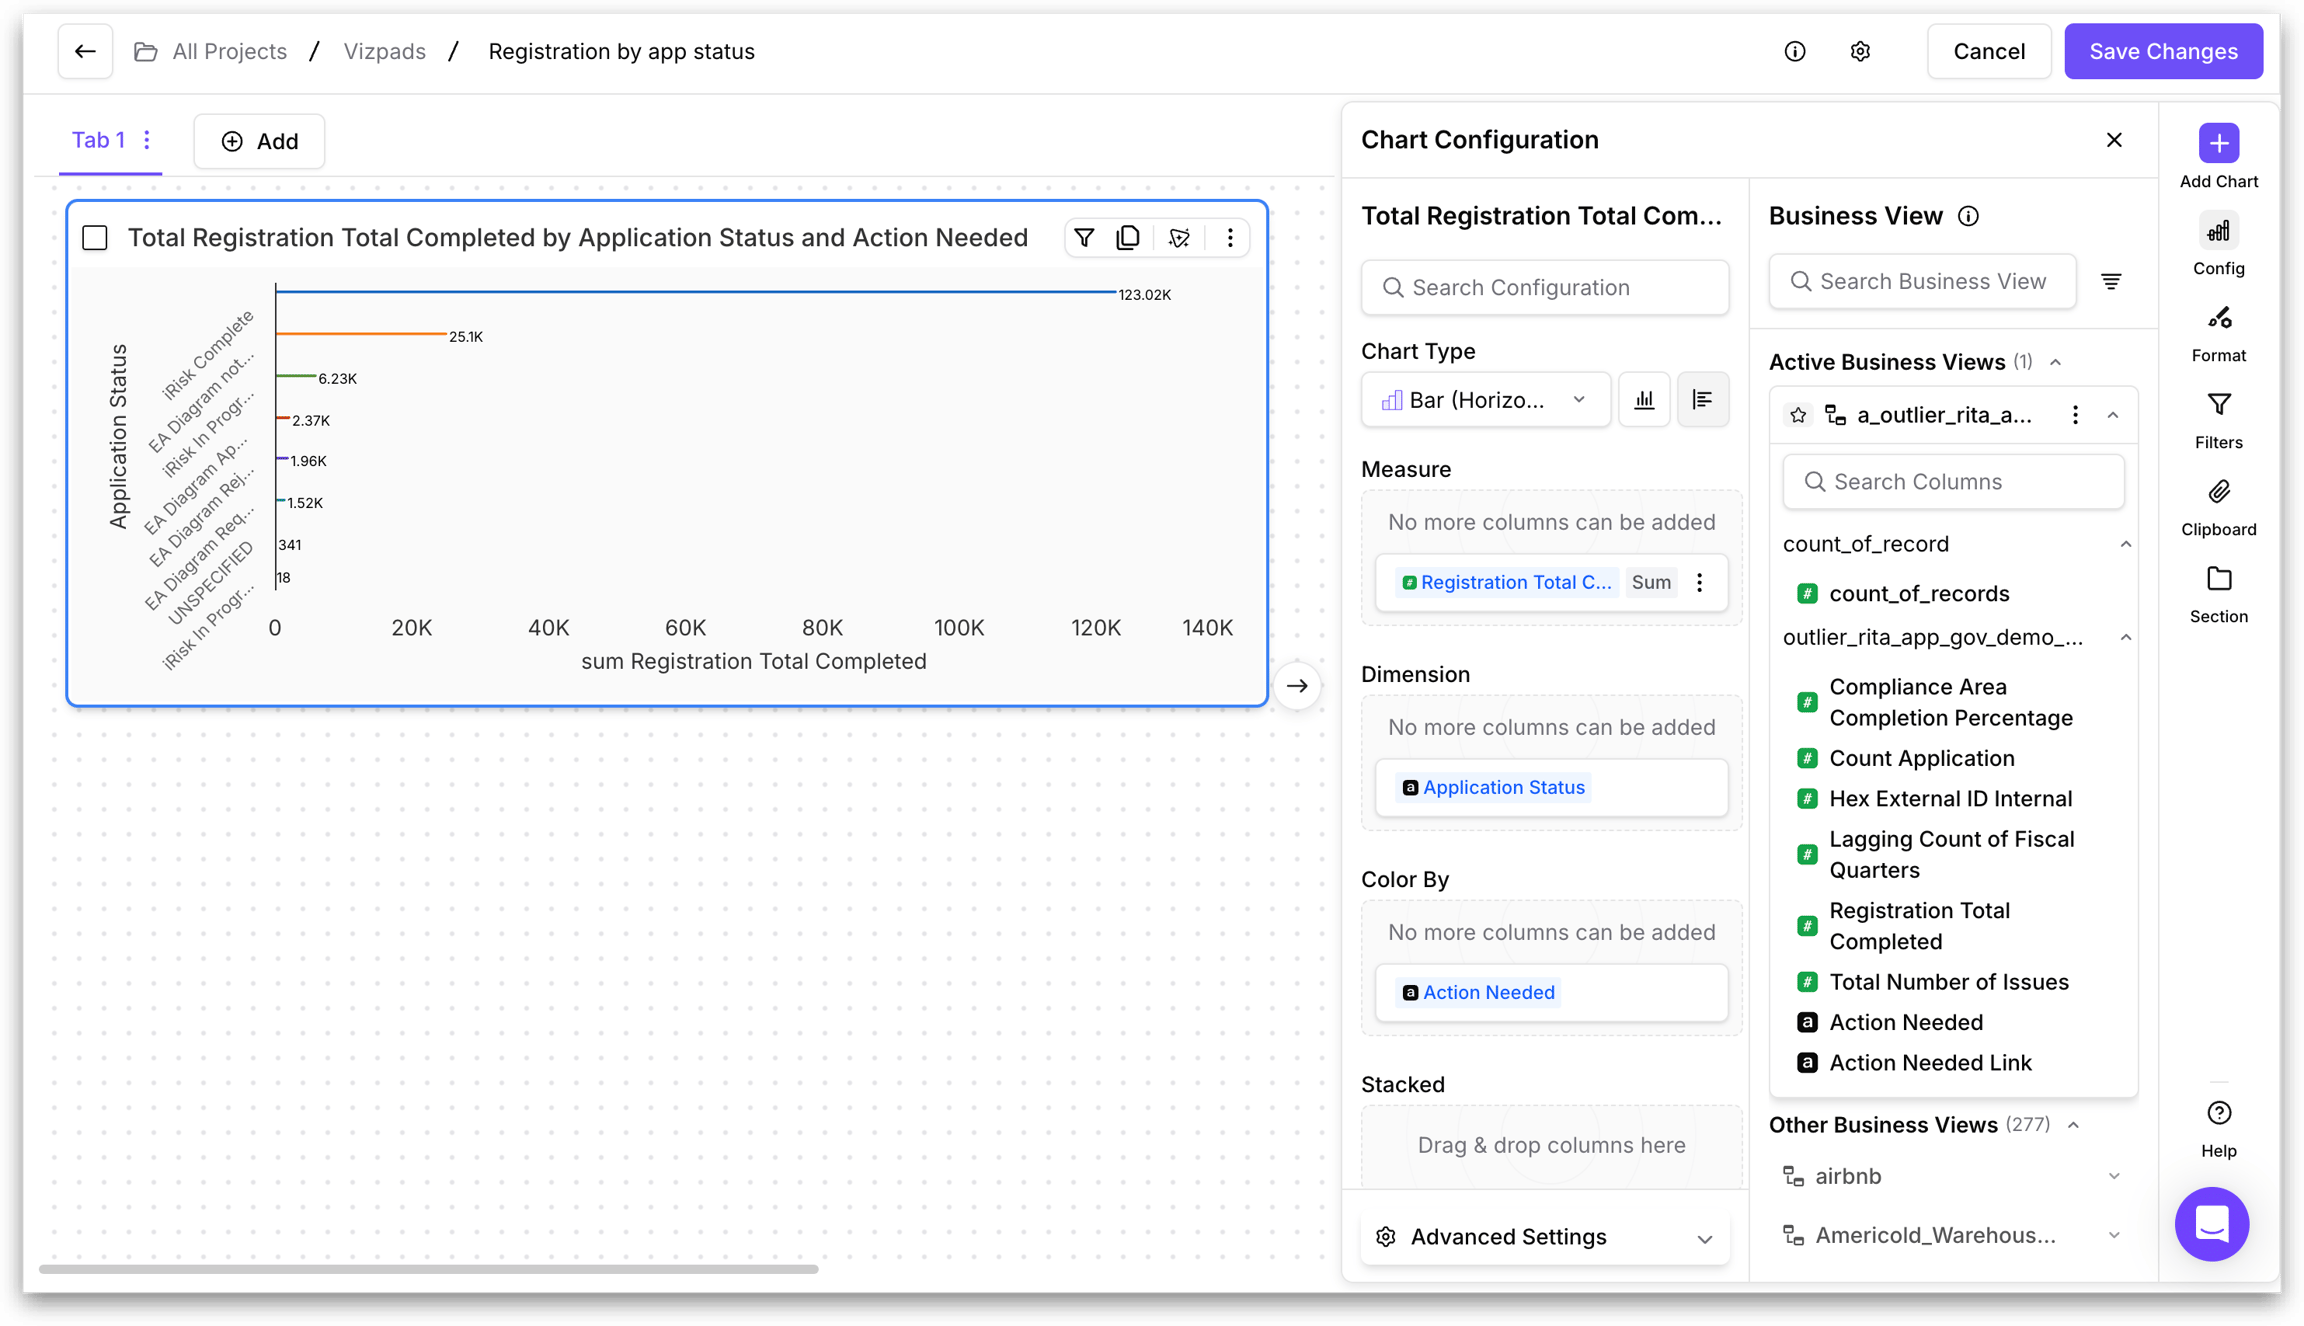Click the Add tab button
2304x1326 pixels.
[259, 141]
